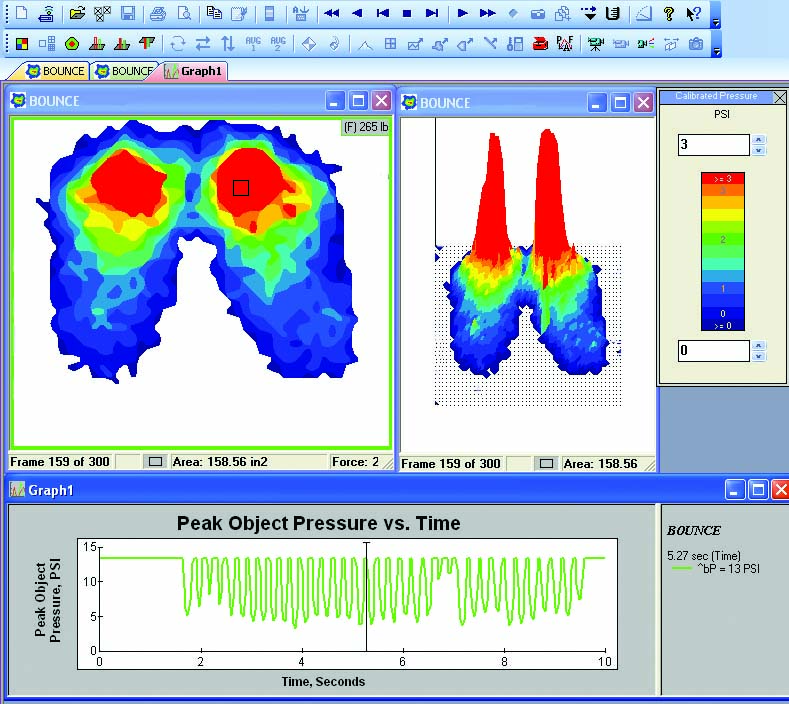Click the snapshot camera icon
This screenshot has width=789, height=704.
click(x=696, y=44)
